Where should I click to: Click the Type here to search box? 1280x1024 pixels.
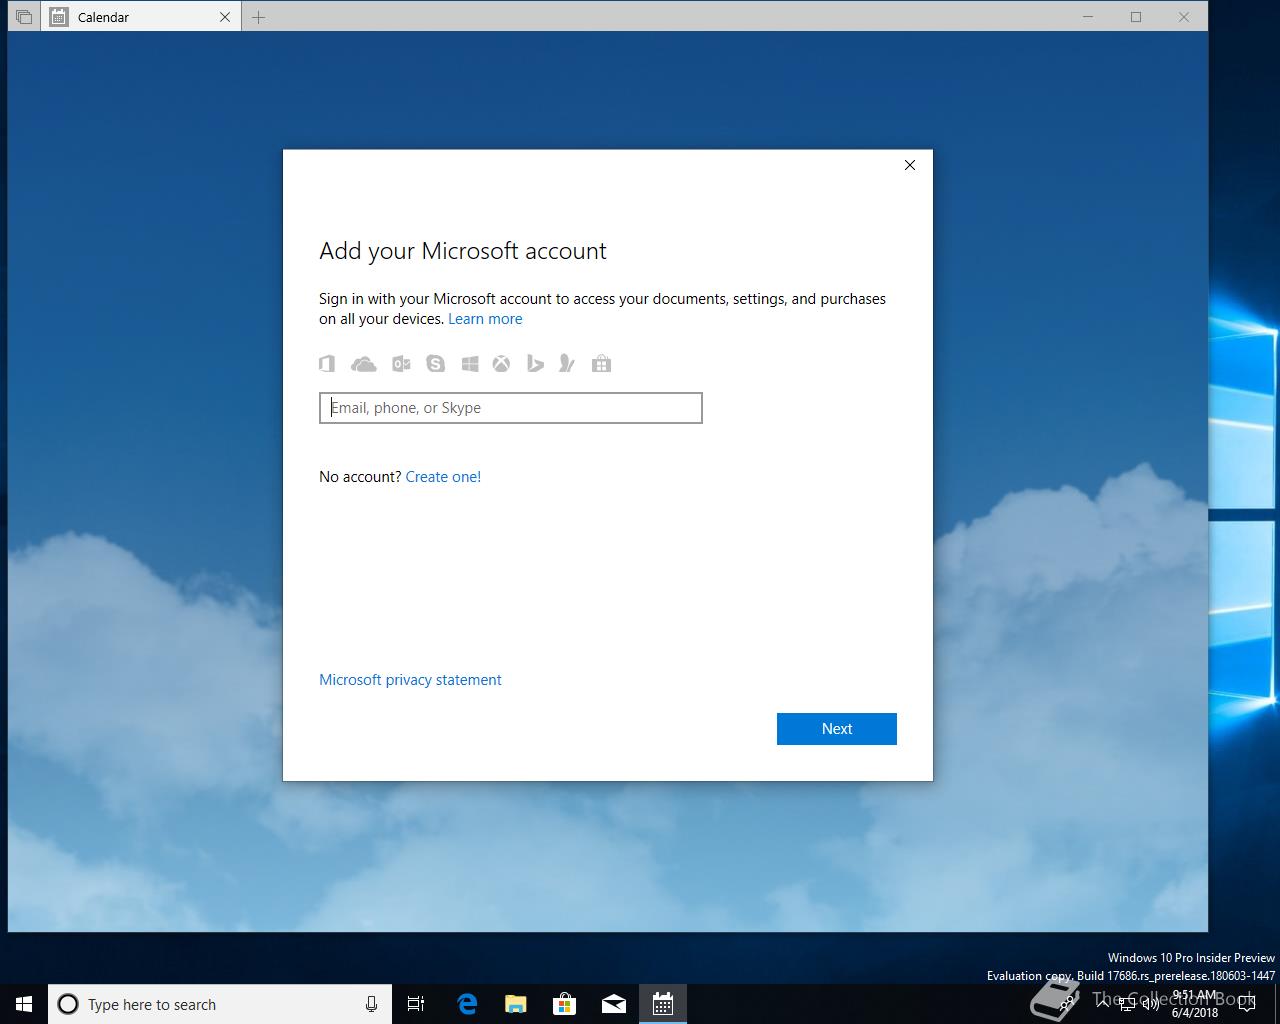tap(219, 1004)
